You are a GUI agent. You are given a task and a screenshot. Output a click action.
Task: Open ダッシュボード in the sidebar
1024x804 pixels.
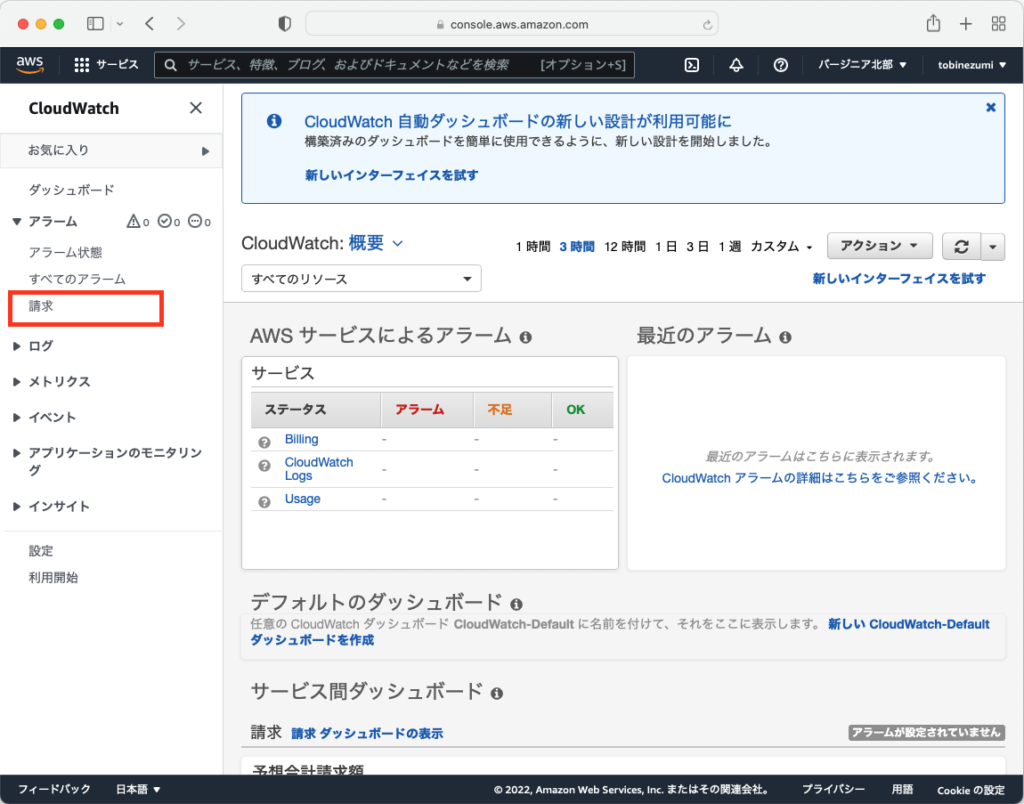point(71,190)
